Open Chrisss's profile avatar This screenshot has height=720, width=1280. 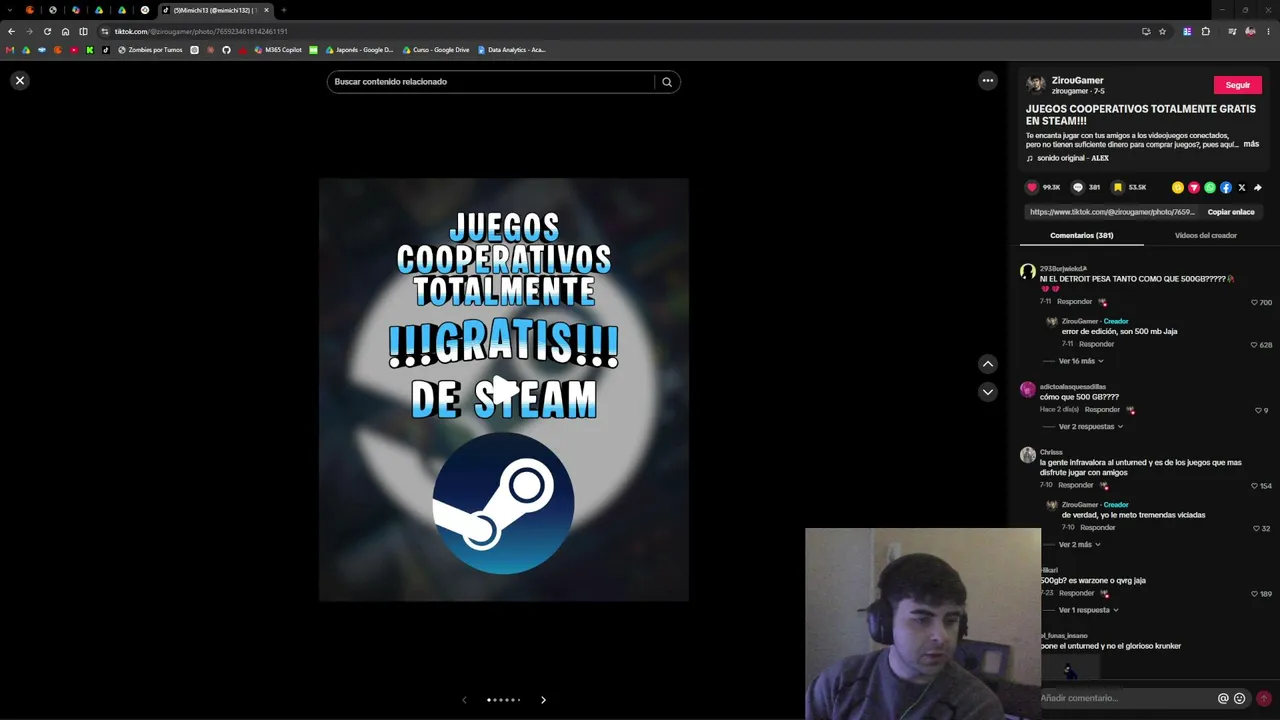[x=1028, y=456]
